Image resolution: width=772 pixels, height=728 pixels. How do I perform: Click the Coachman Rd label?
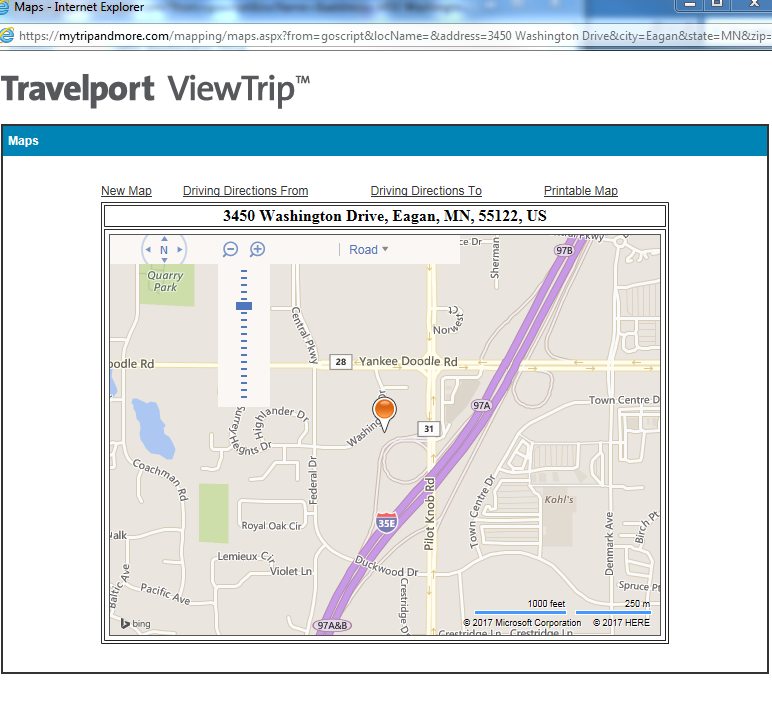161,479
